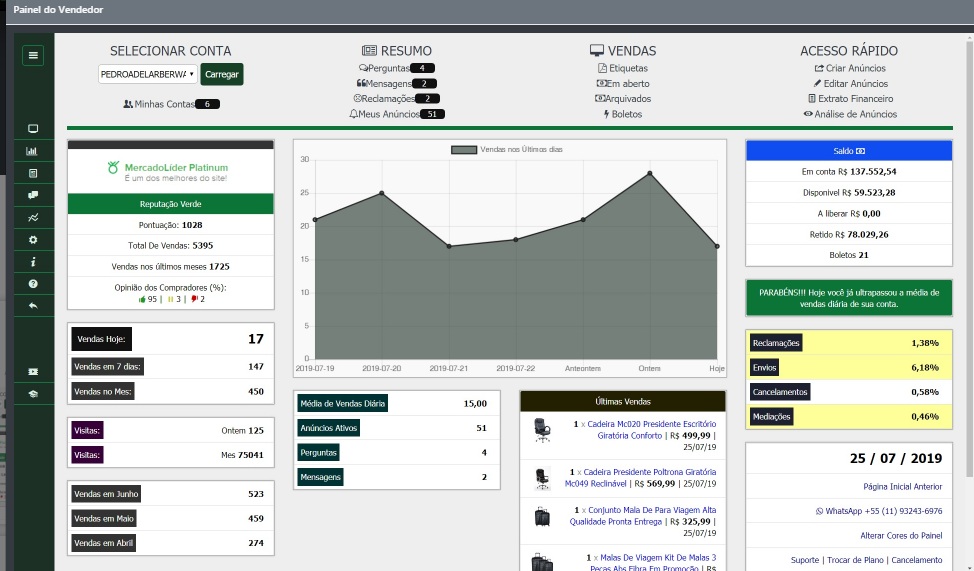Image resolution: width=974 pixels, height=571 pixels.
Task: Click the red thumbs-down opinion icon
Action: point(194,299)
